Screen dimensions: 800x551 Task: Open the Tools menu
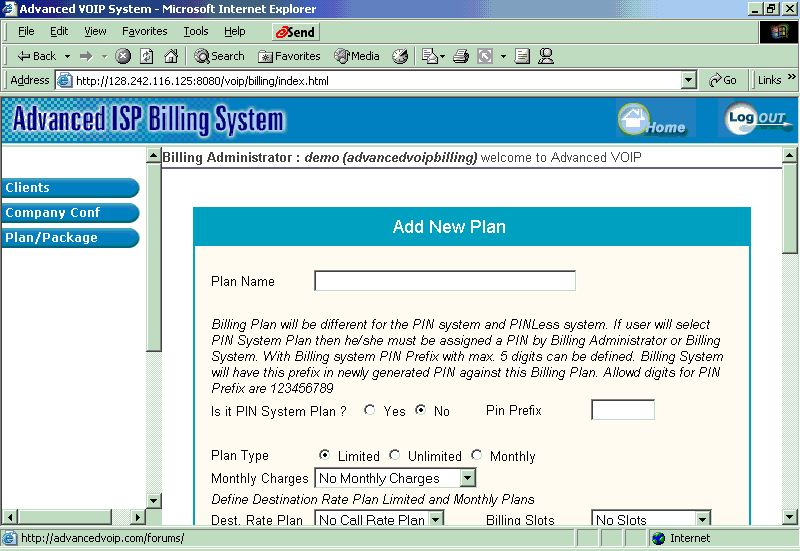coord(196,32)
